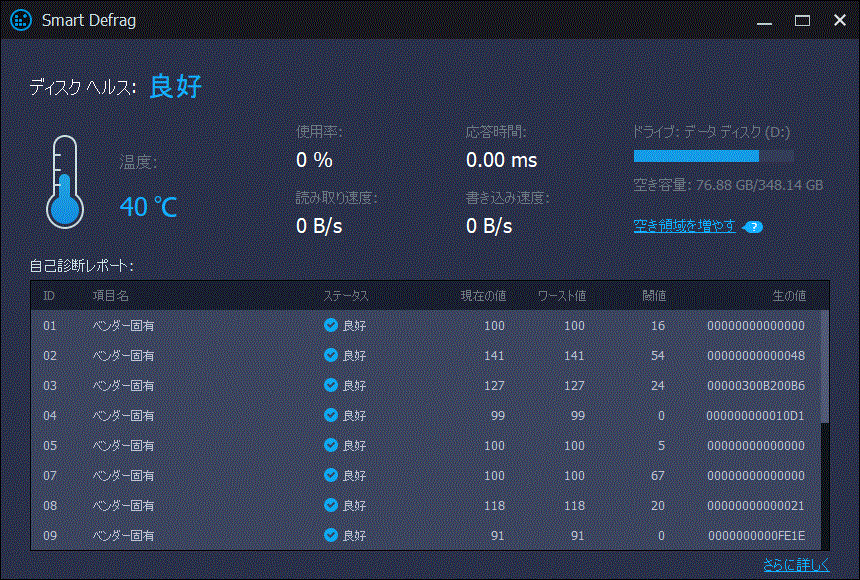Screen dimensions: 860x580
Task: Click the status checkmark icon in row 08
Action: click(x=331, y=505)
